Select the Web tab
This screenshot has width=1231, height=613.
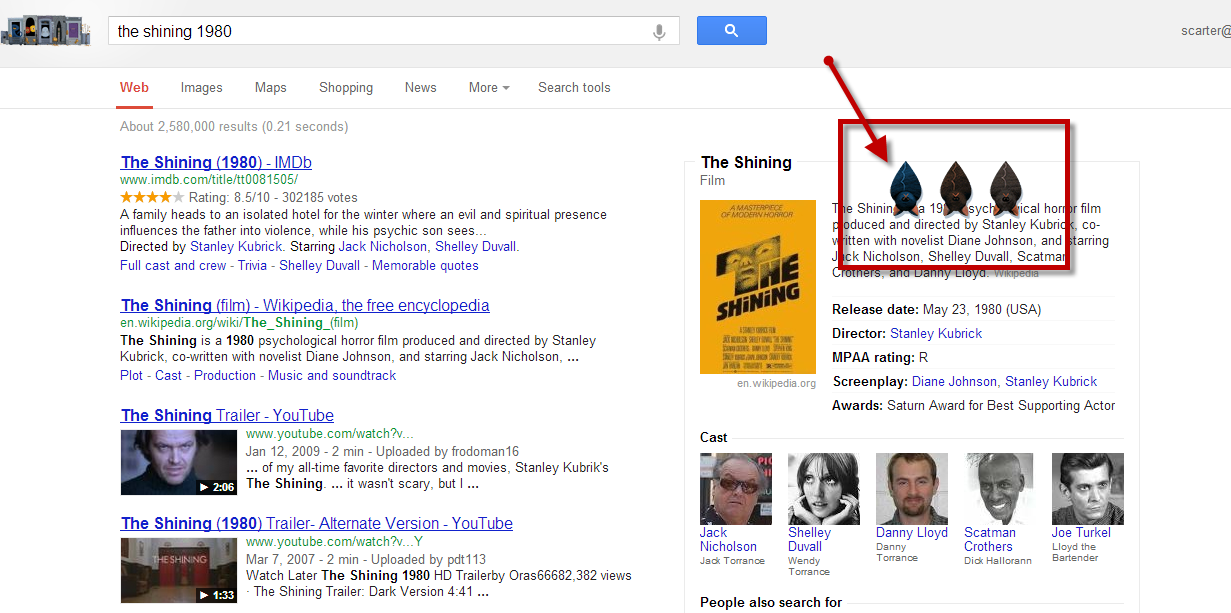(x=134, y=87)
